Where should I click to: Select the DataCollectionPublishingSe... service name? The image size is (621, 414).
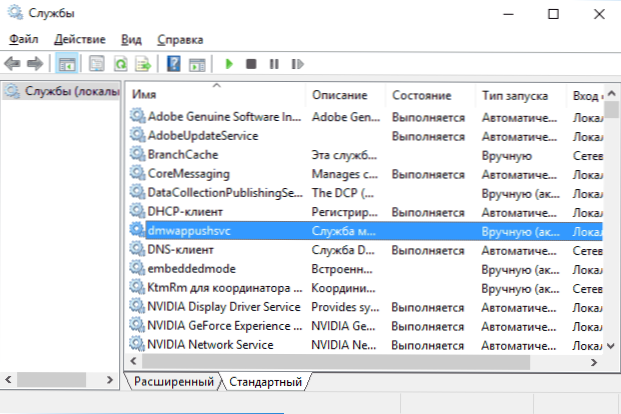pyautogui.click(x=225, y=193)
